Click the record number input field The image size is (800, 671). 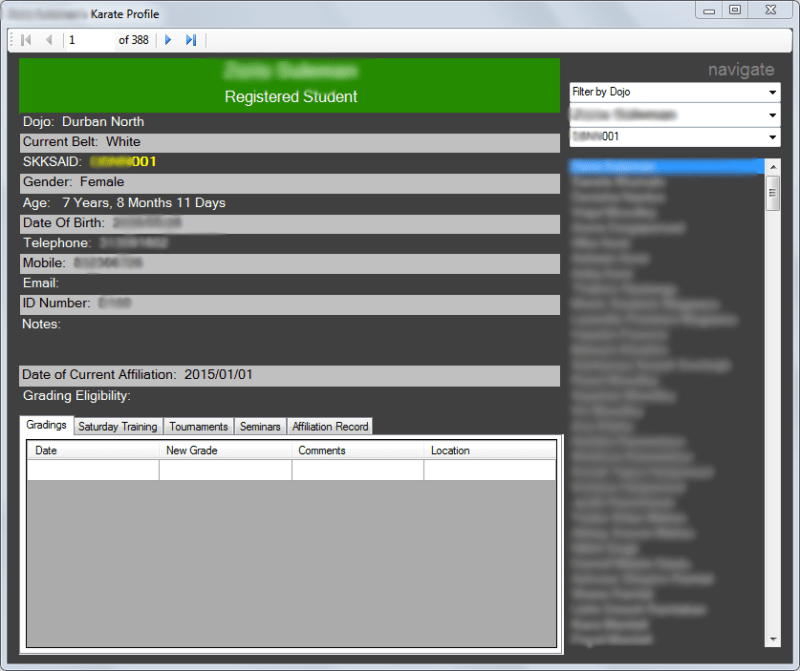[90, 40]
